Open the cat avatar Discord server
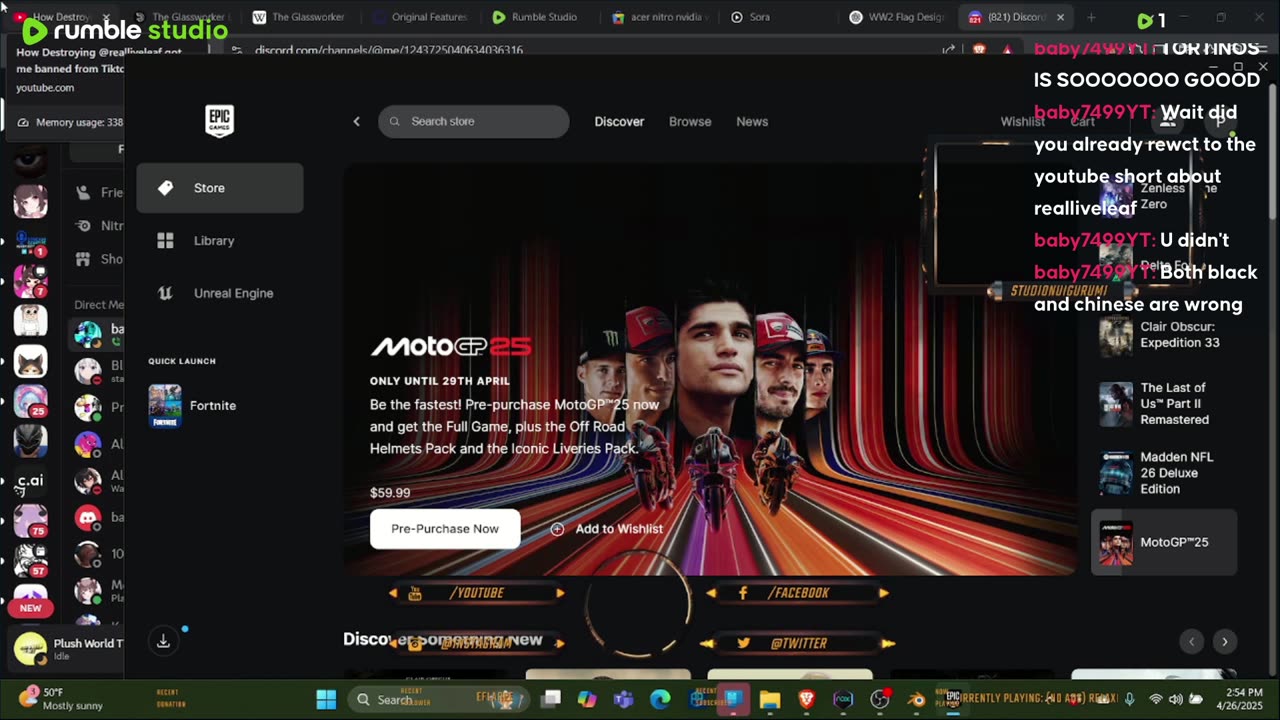 tap(30, 361)
